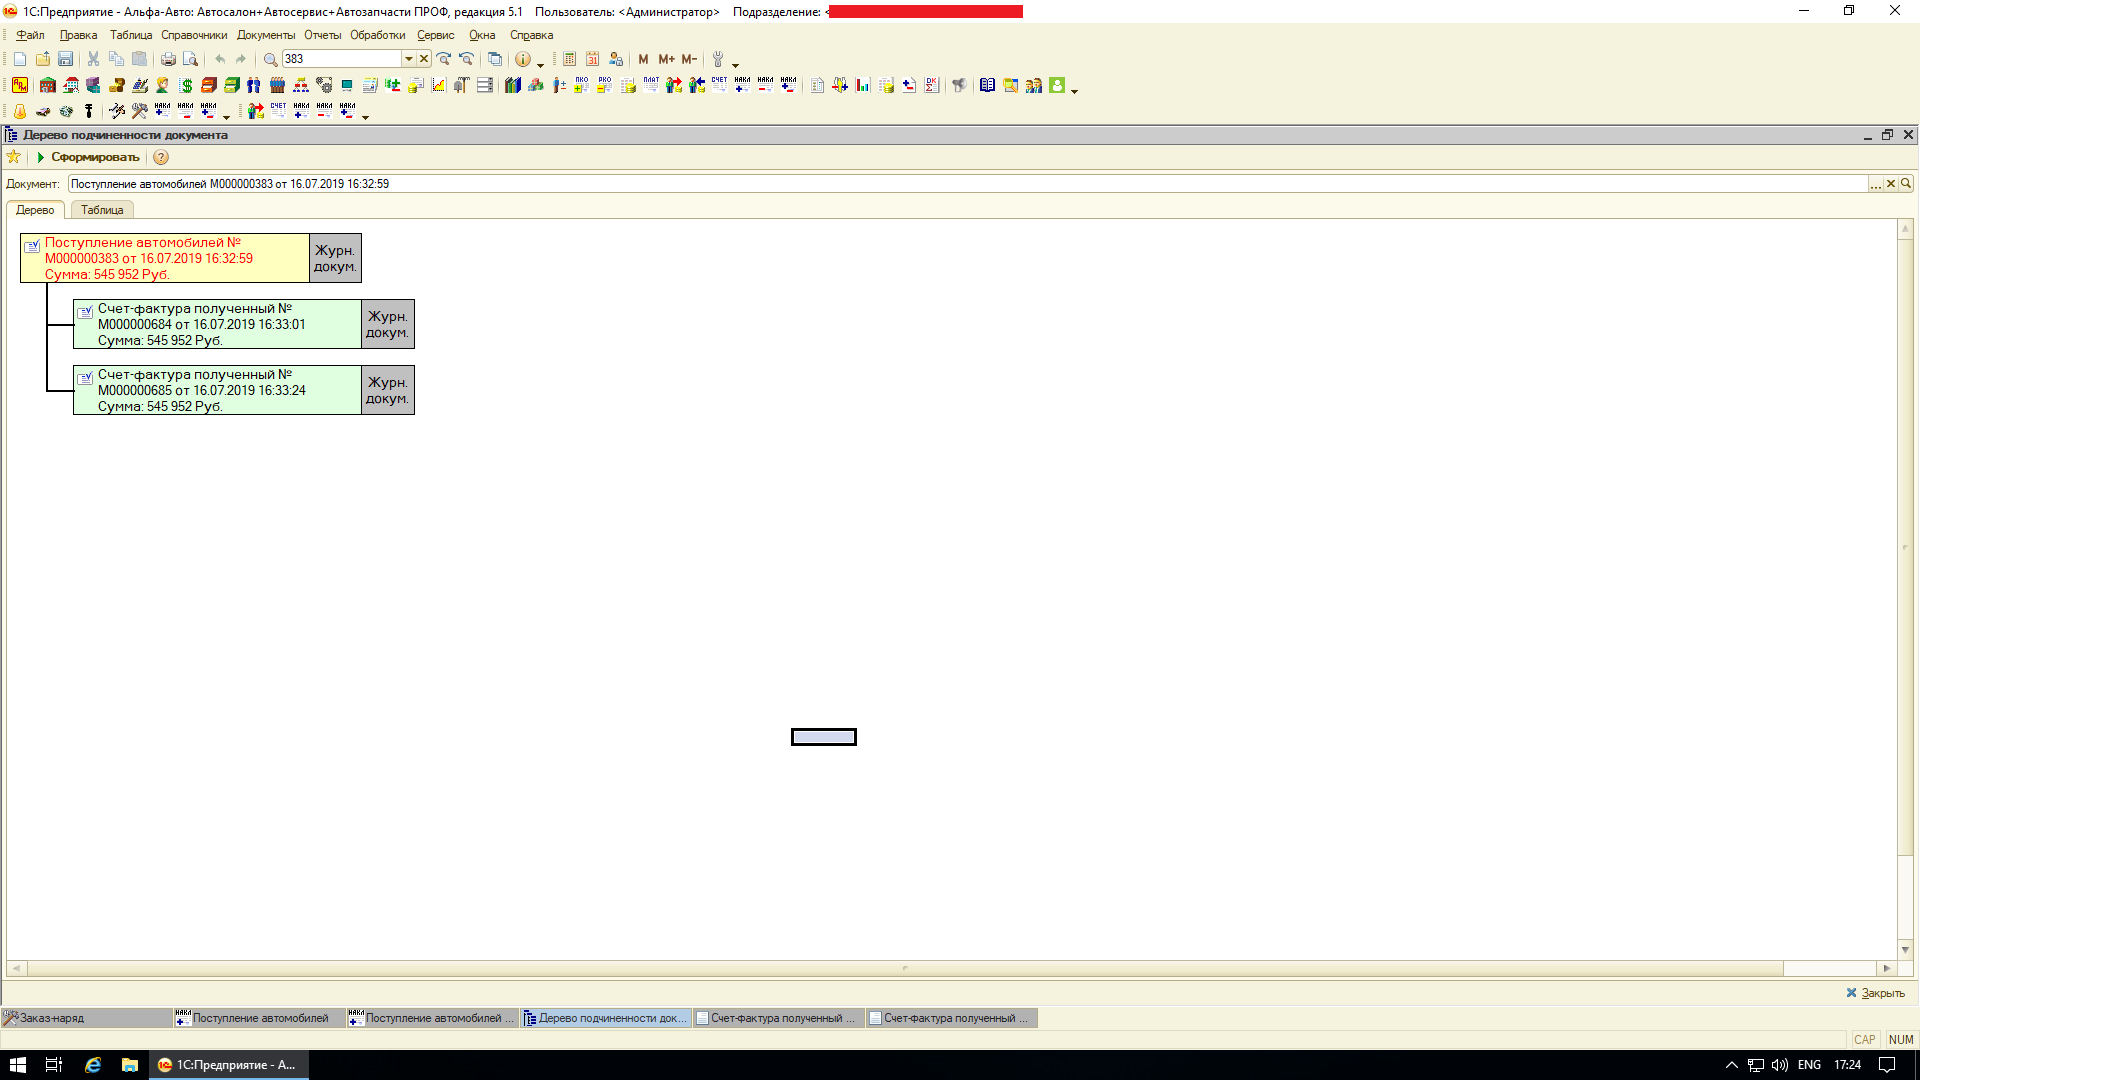Select Счет-фактура полученный M000000684 node

tap(217, 324)
